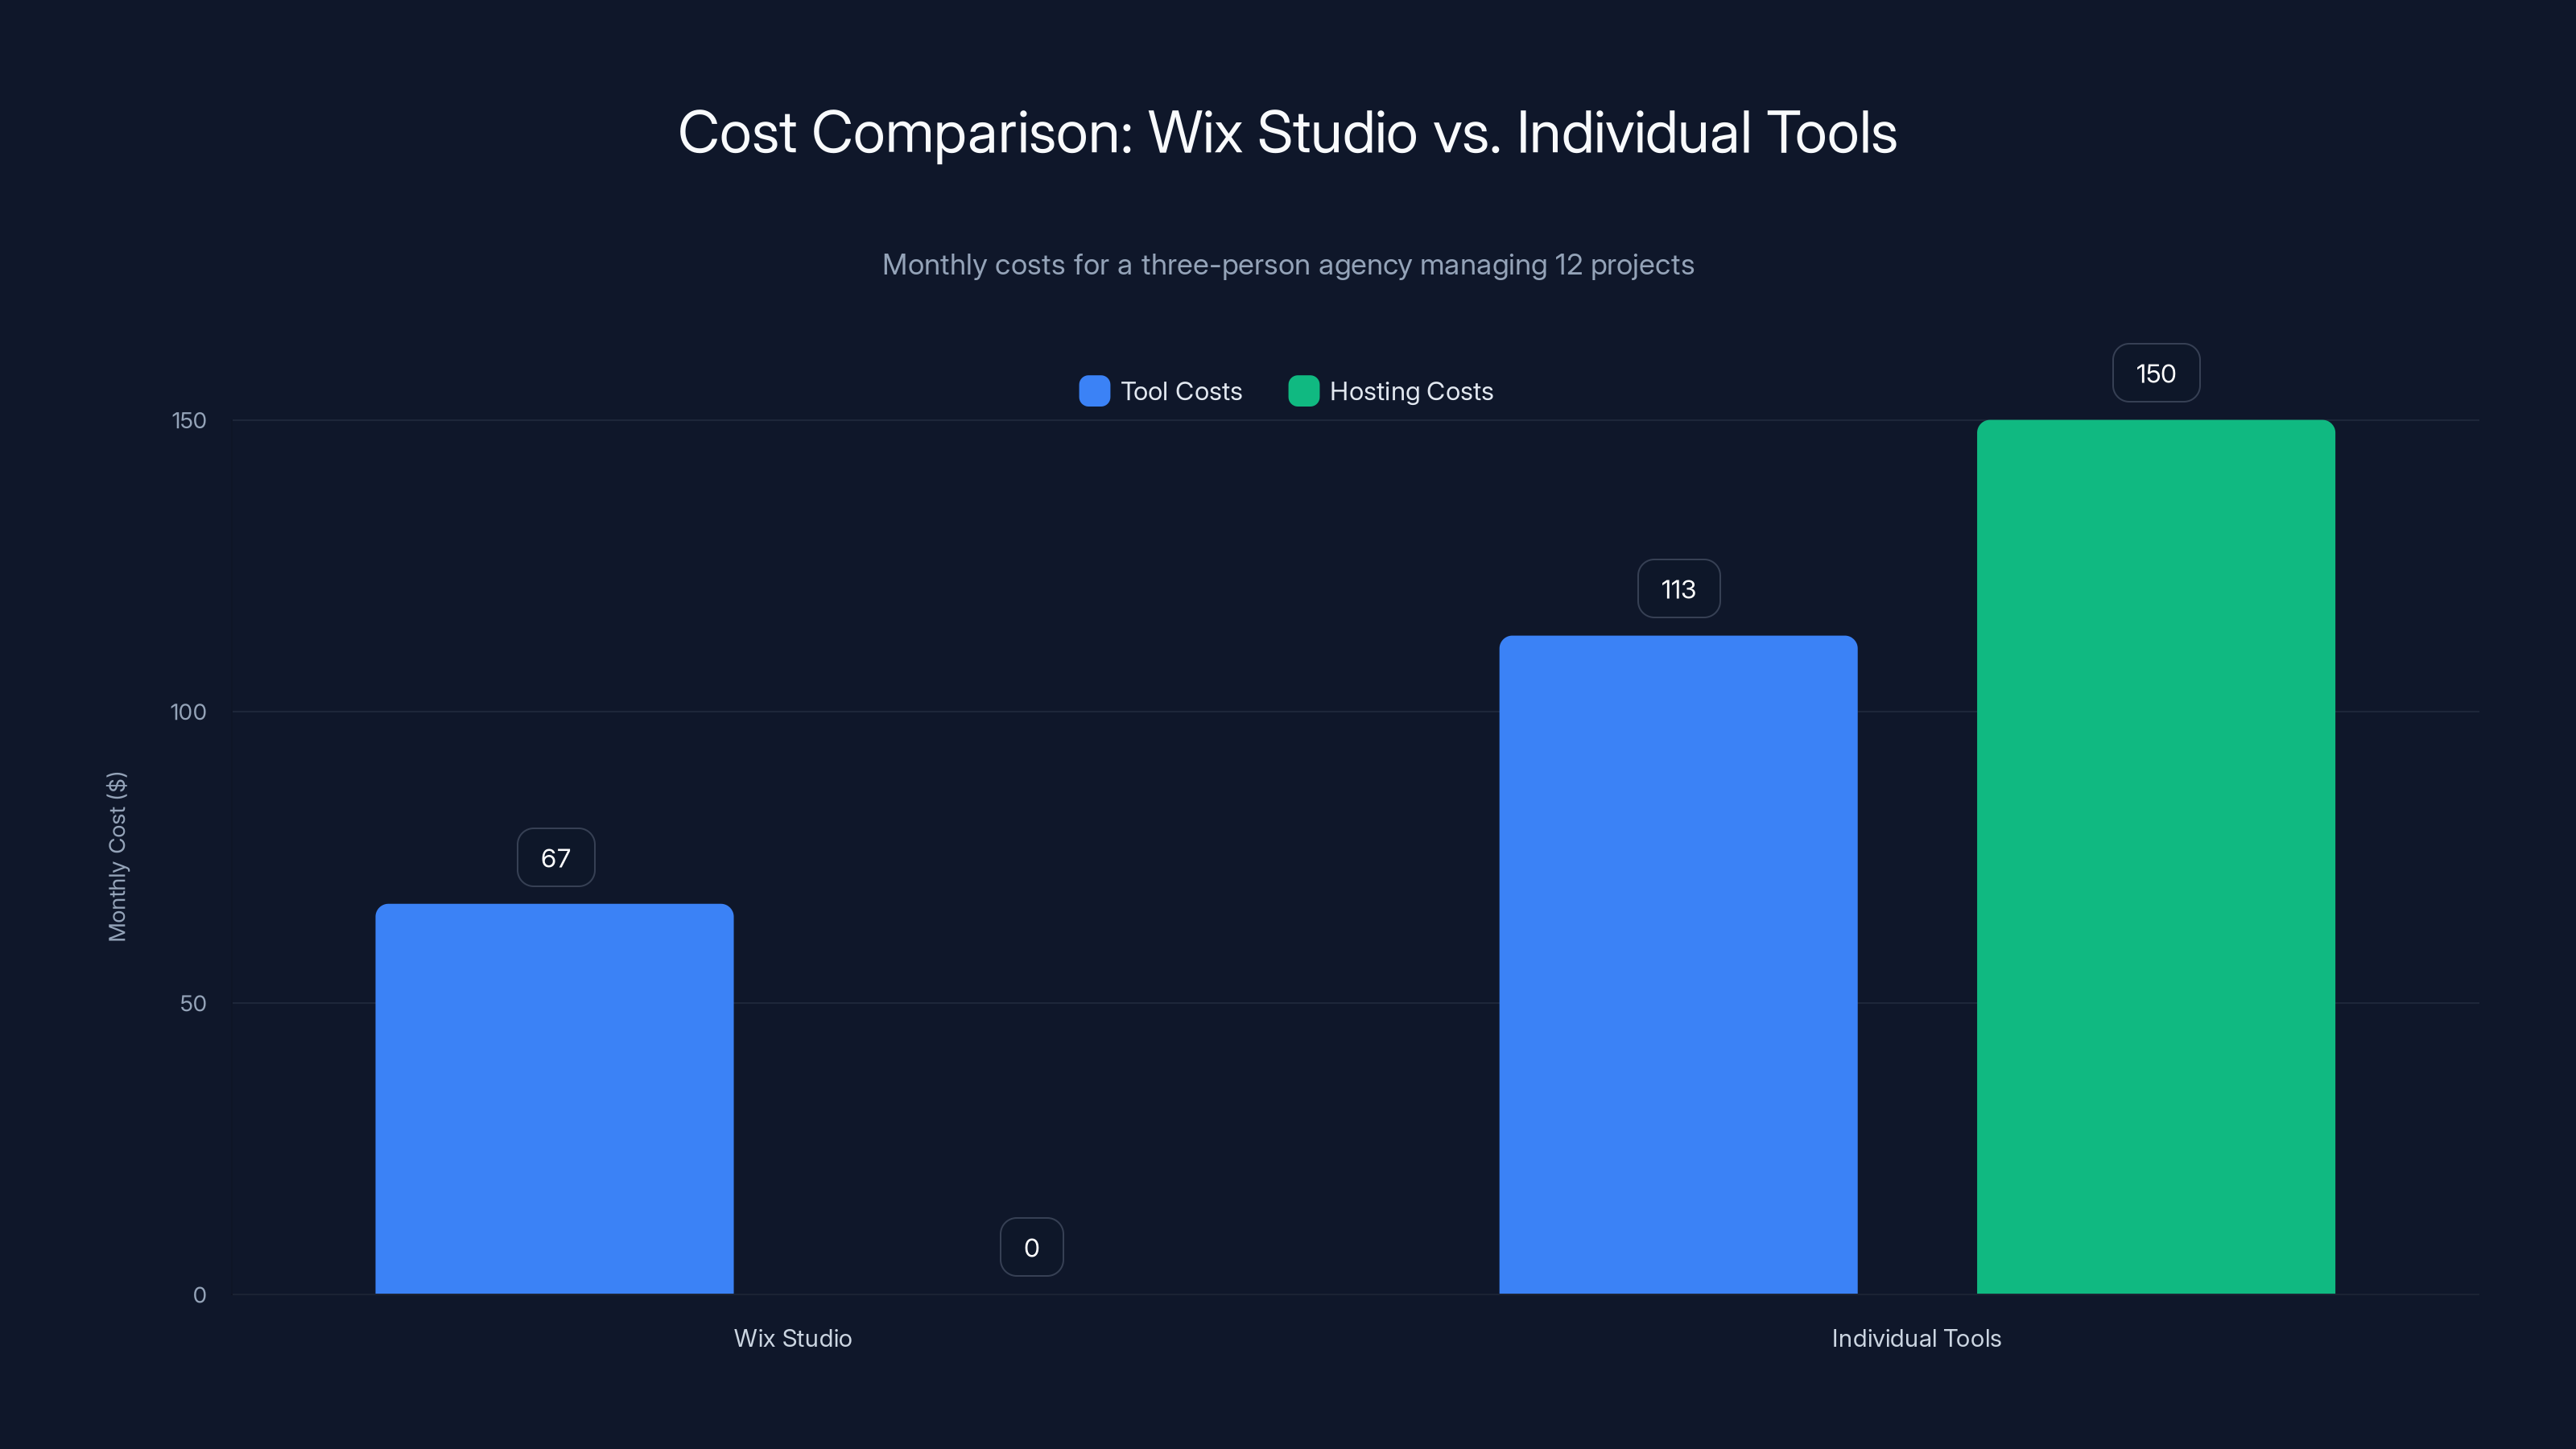This screenshot has width=2576, height=1449.
Task: Click the 113 data label
Action: (1679, 589)
